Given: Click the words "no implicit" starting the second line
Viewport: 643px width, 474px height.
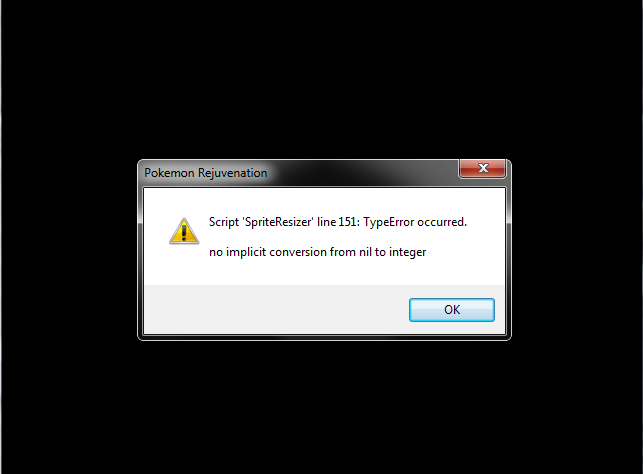Looking at the screenshot, I should [x=237, y=252].
